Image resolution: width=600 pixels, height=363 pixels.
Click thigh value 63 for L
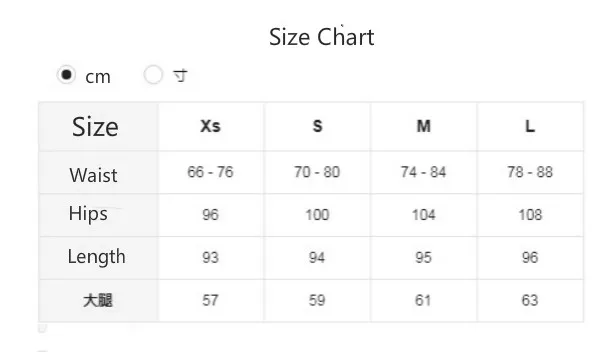pyautogui.click(x=530, y=300)
